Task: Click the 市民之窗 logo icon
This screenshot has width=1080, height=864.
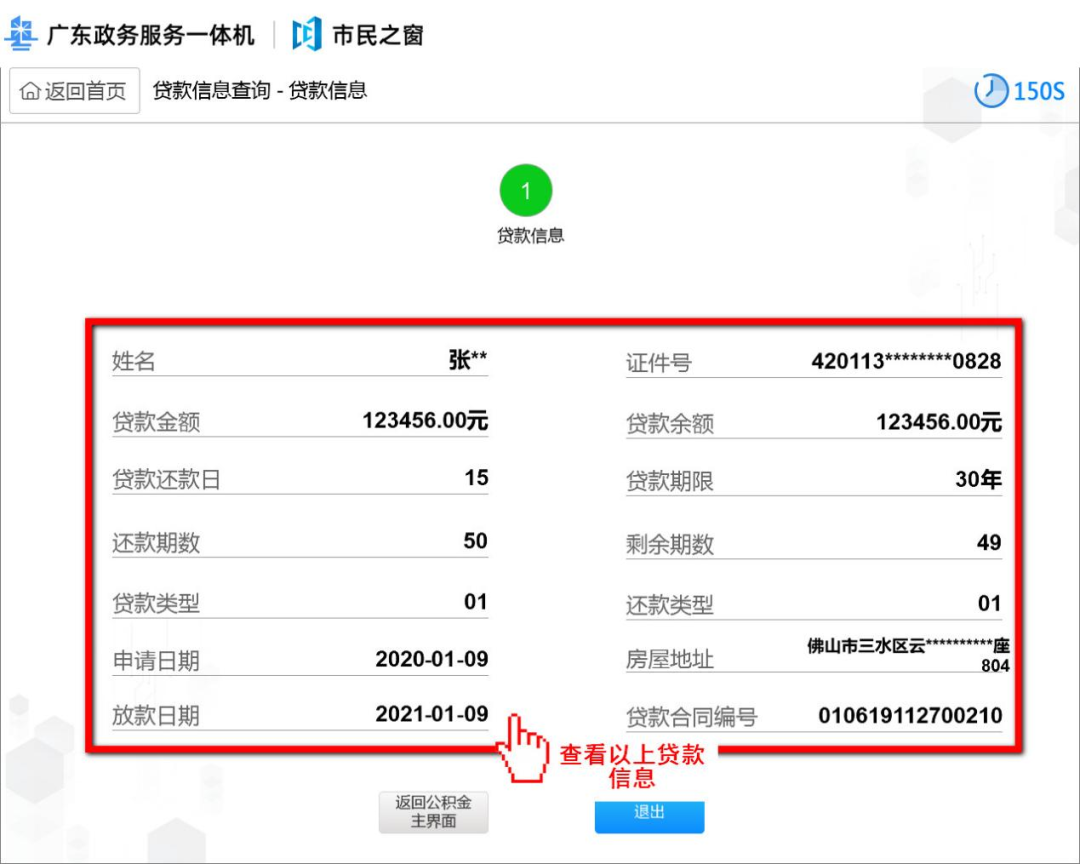Action: (x=307, y=34)
